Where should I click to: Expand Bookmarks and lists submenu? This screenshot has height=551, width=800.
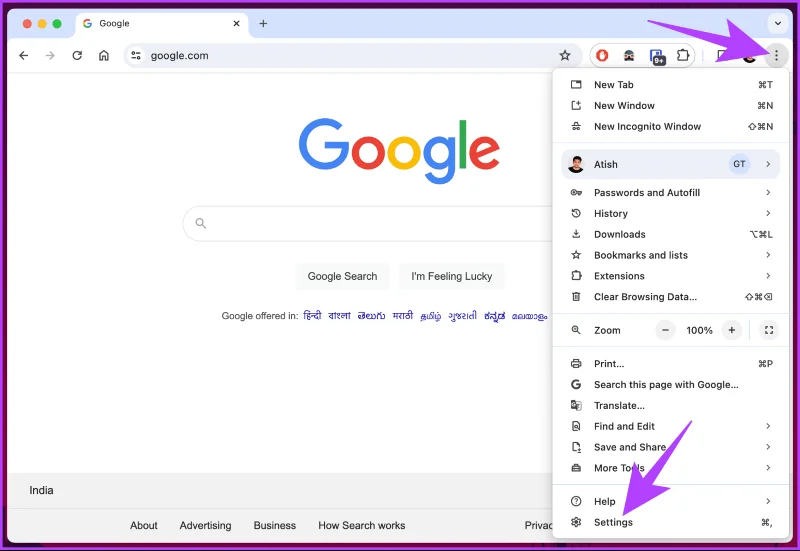[671, 255]
